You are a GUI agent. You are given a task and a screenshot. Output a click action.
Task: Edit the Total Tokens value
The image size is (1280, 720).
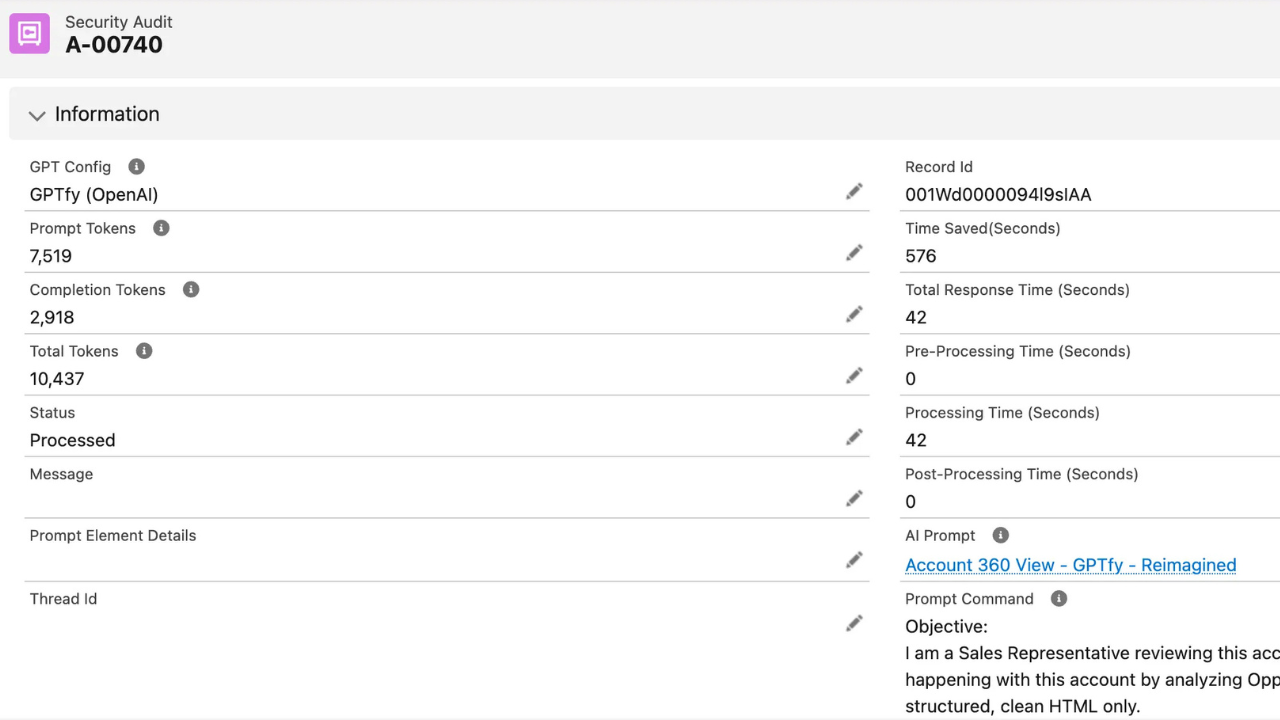click(x=853, y=376)
